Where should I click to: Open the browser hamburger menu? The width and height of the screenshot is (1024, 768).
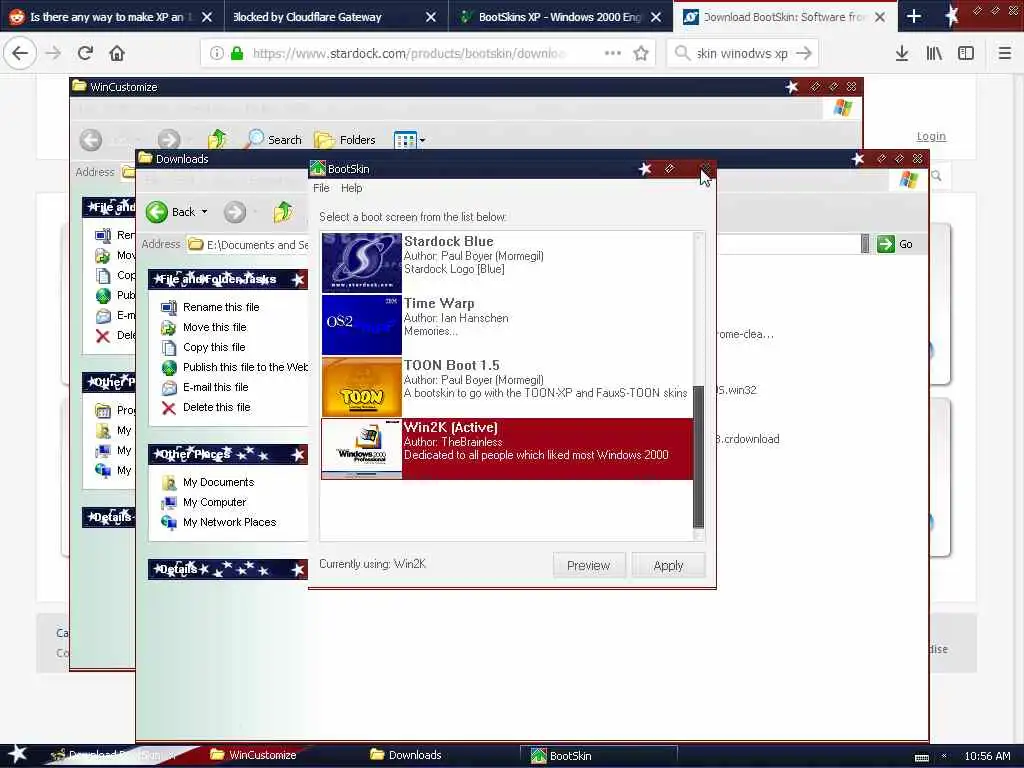[1005, 54]
